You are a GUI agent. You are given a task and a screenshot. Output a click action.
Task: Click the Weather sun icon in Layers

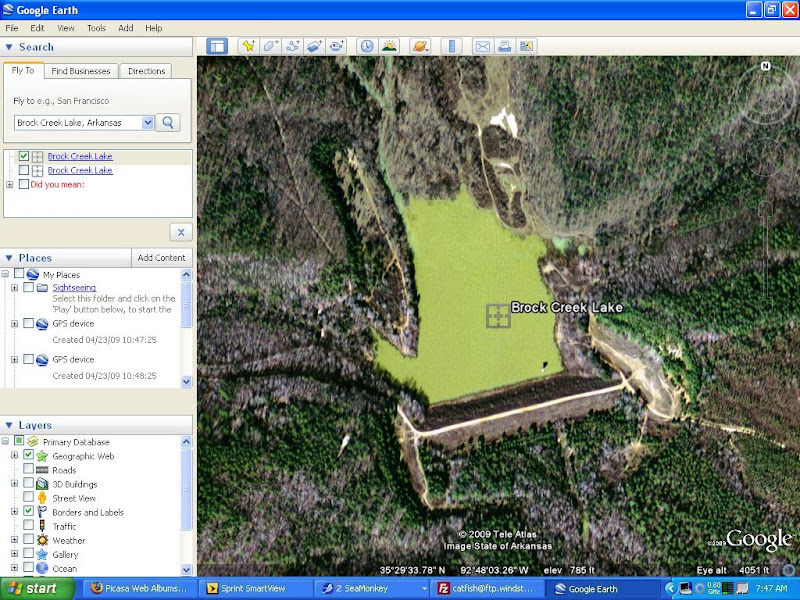click(x=42, y=540)
